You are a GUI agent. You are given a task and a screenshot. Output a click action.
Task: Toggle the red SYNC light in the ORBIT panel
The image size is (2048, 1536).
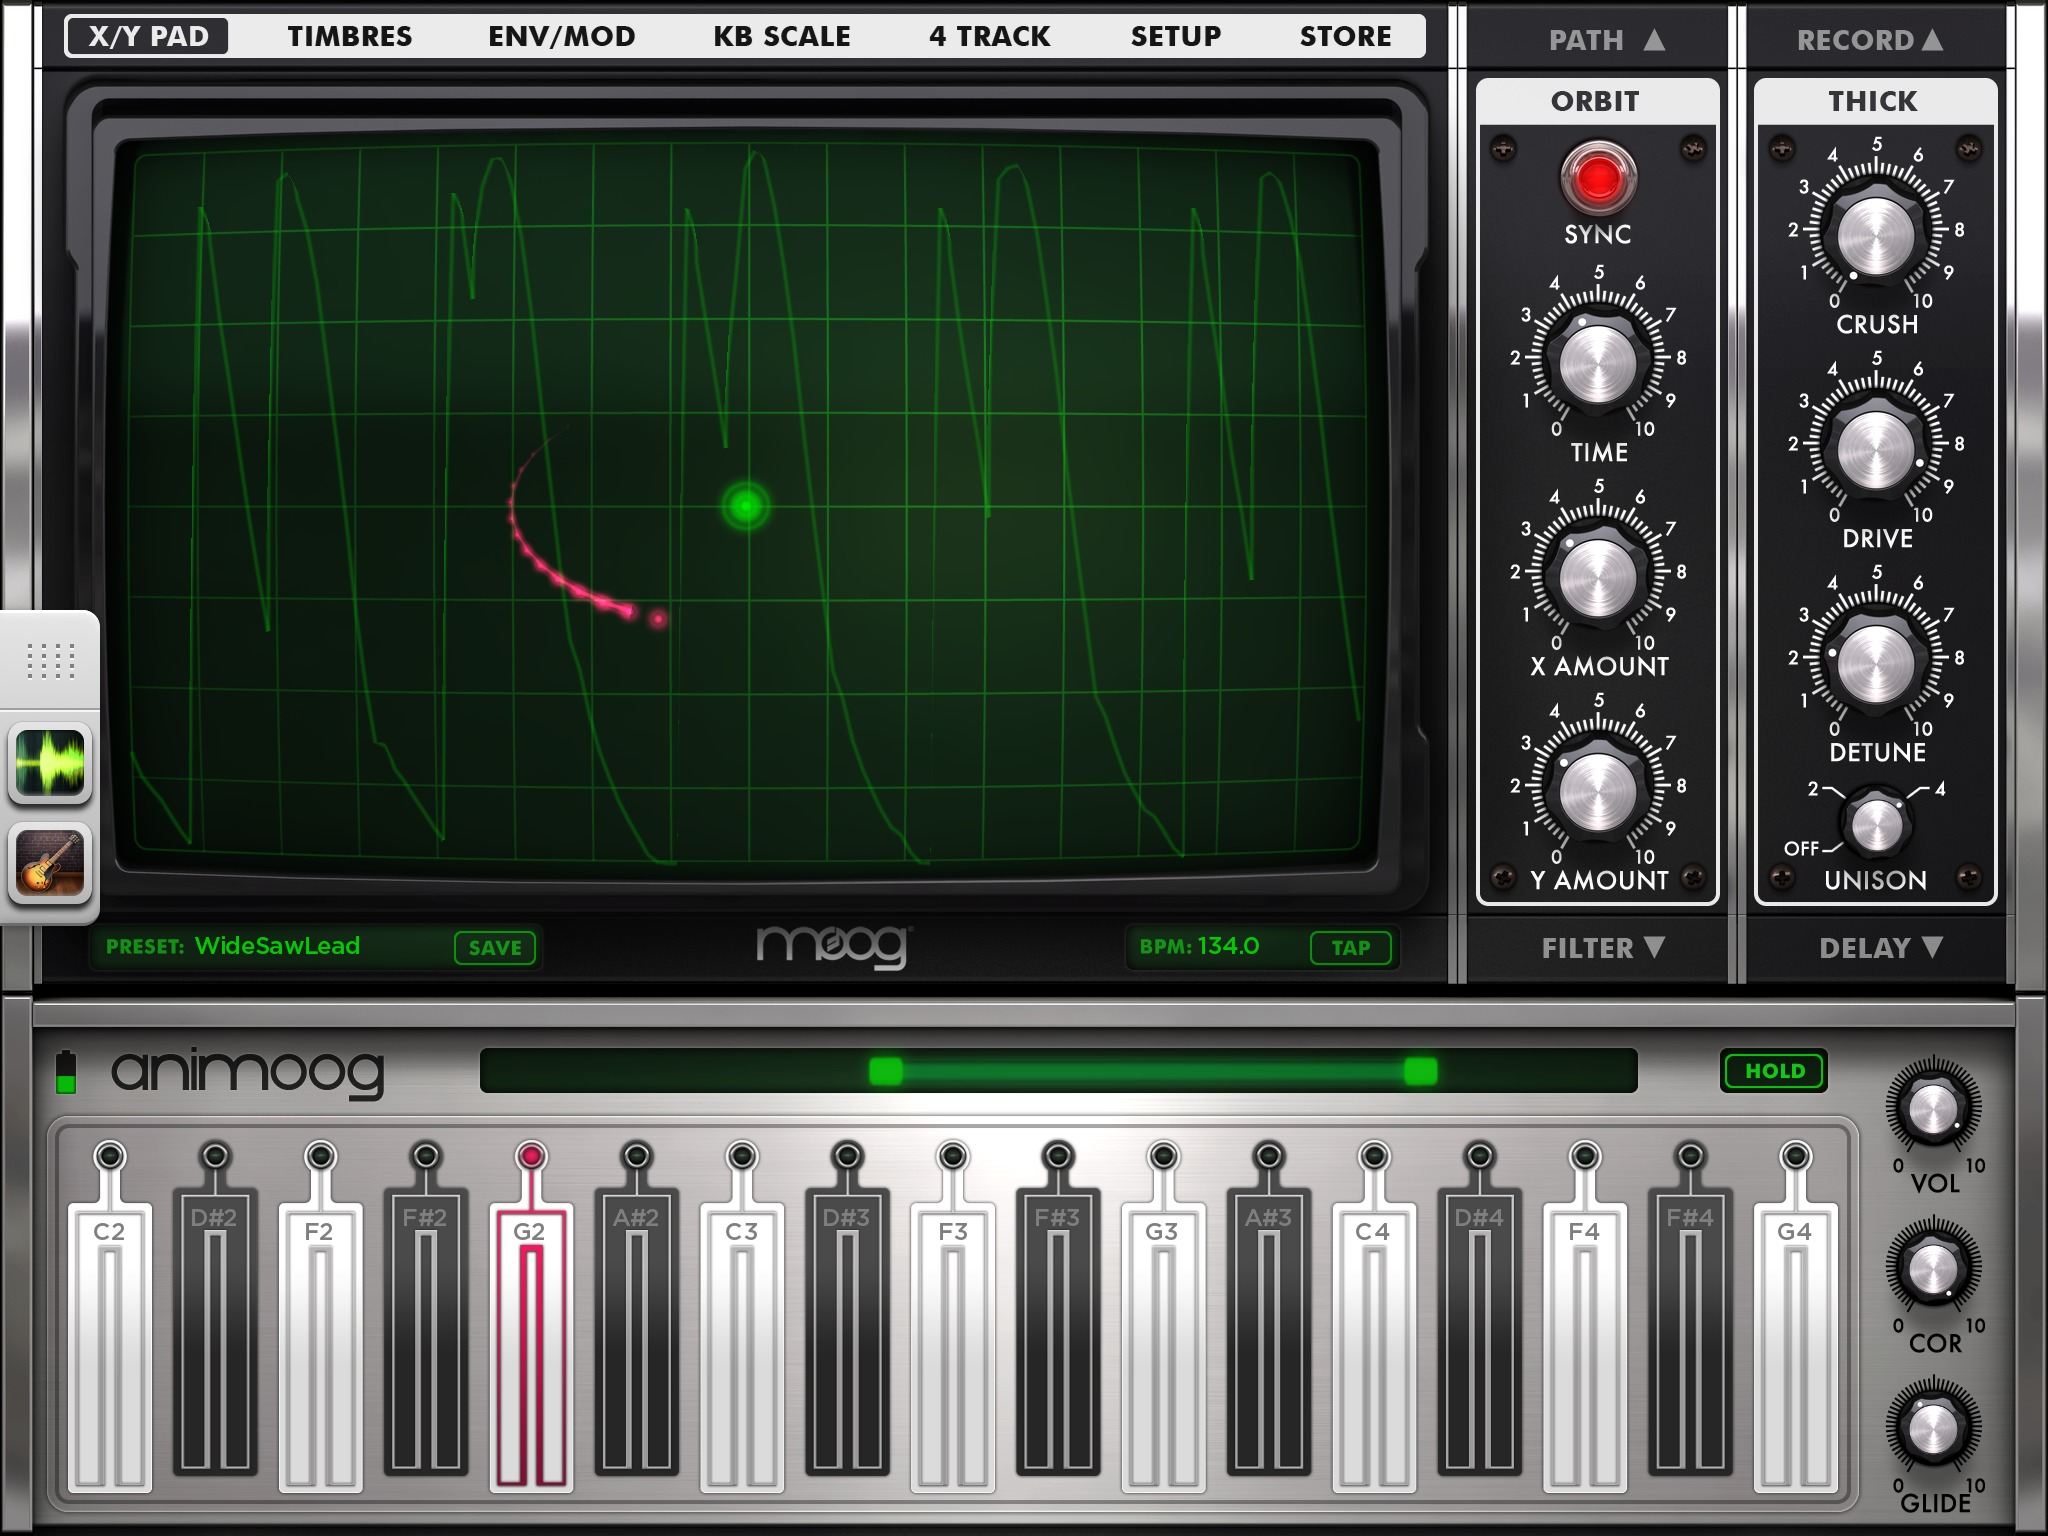(x=1597, y=180)
